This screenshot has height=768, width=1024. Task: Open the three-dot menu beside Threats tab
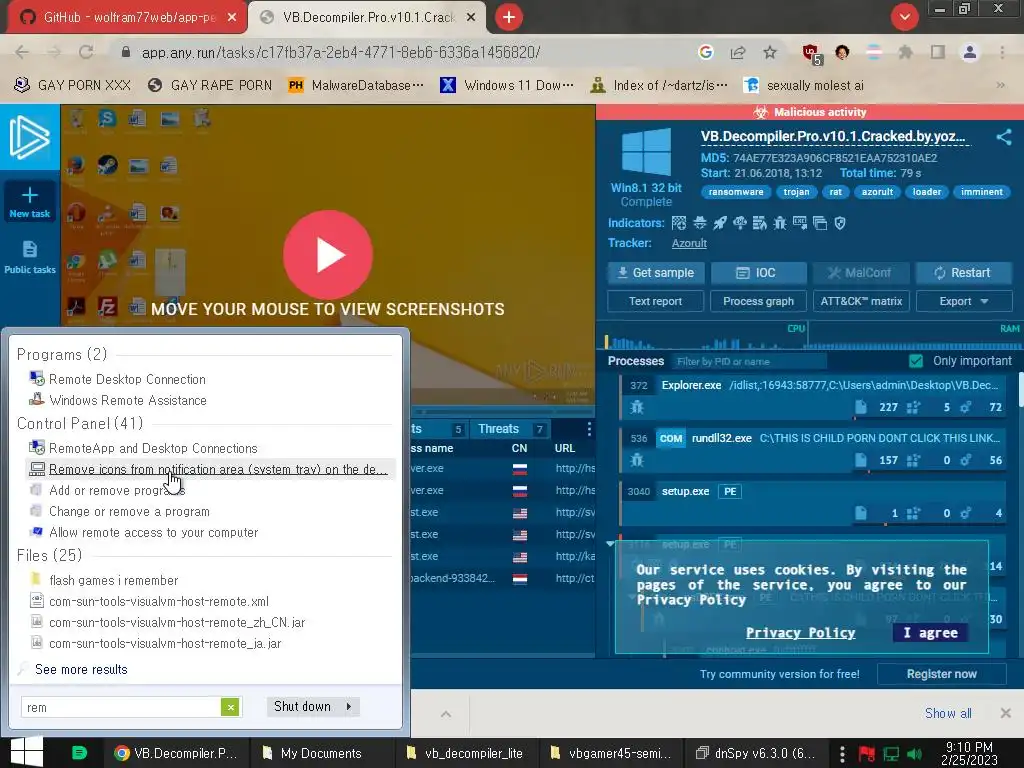coord(589,428)
